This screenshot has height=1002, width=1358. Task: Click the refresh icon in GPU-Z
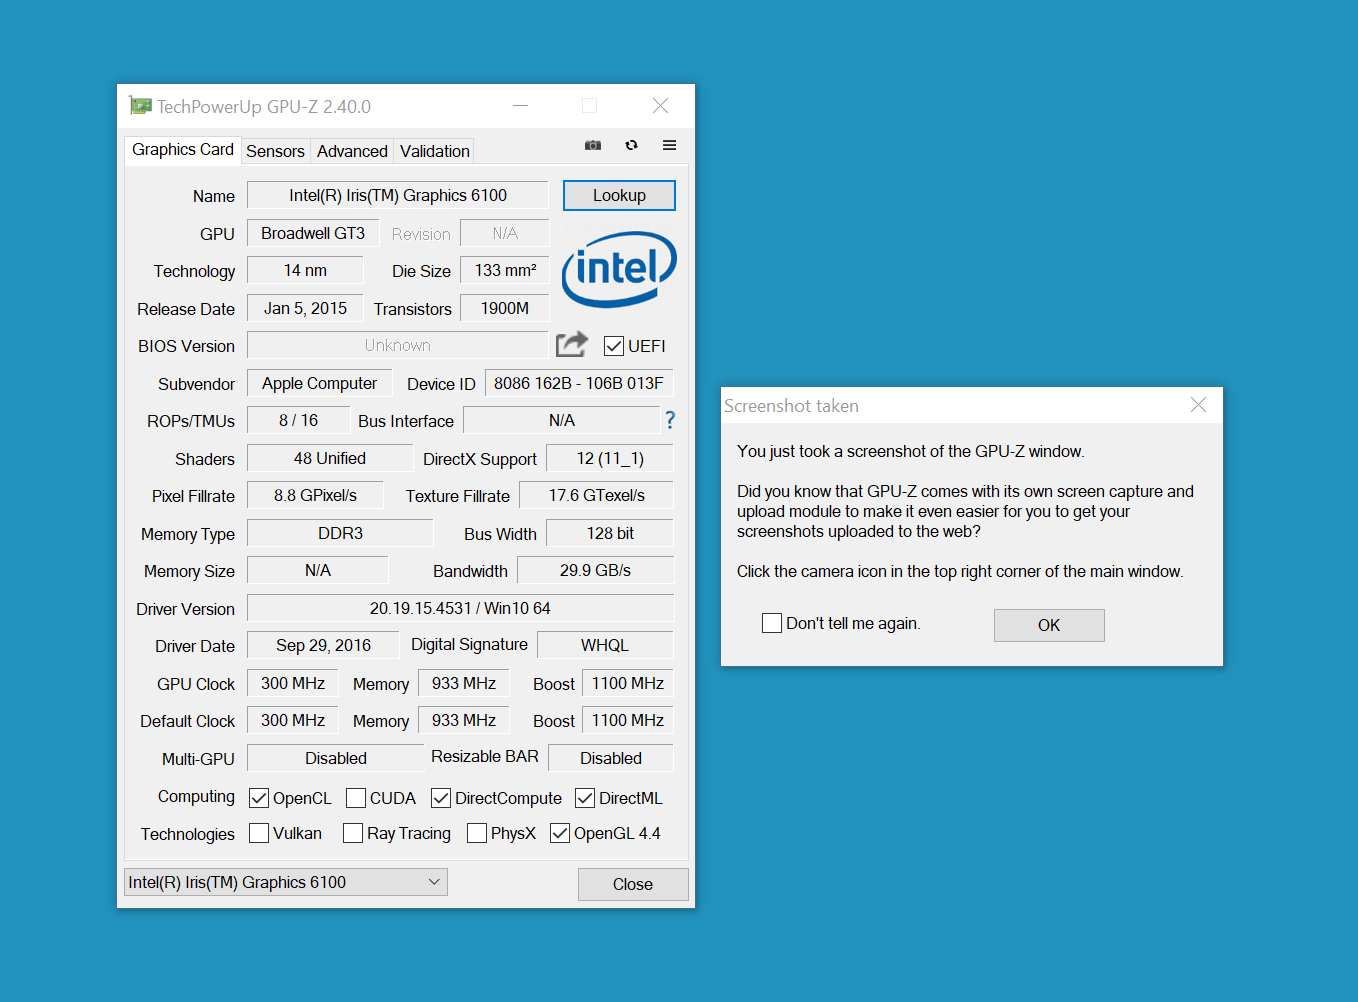pyautogui.click(x=631, y=145)
